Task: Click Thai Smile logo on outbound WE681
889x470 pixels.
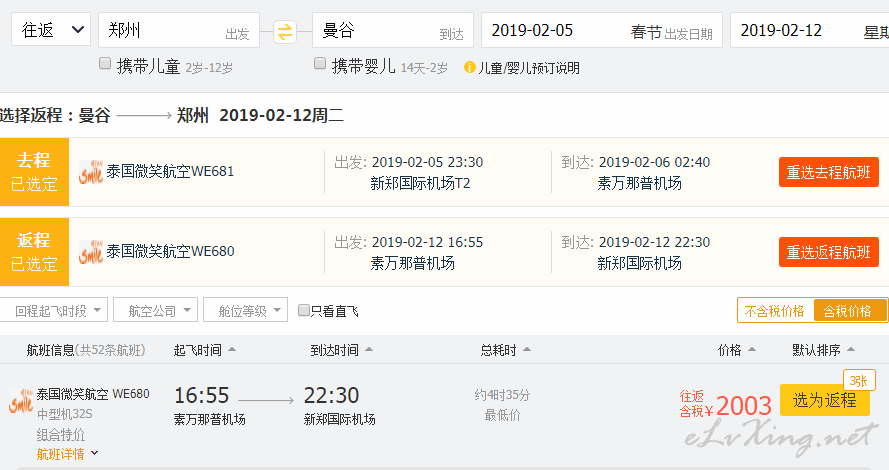Action: pos(91,172)
